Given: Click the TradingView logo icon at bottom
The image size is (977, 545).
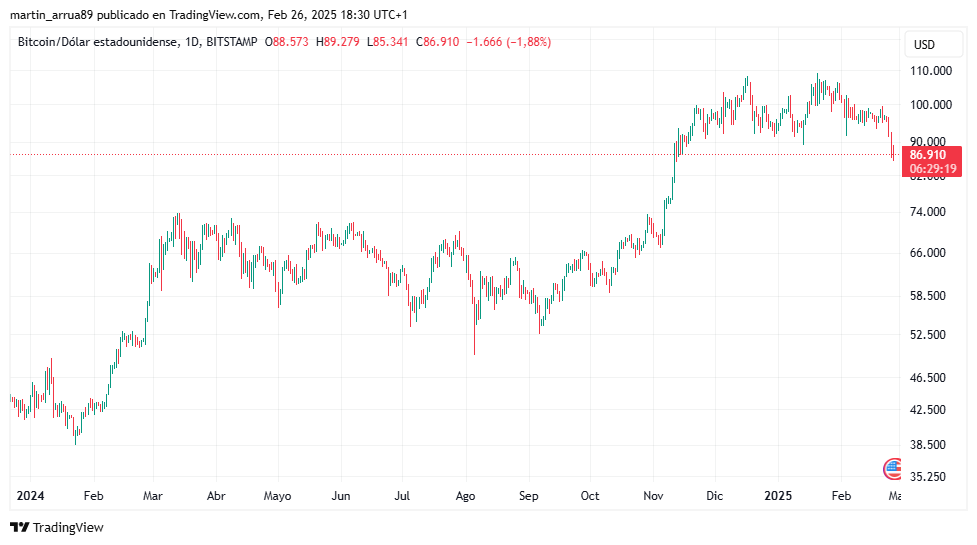Looking at the screenshot, I should [19, 528].
